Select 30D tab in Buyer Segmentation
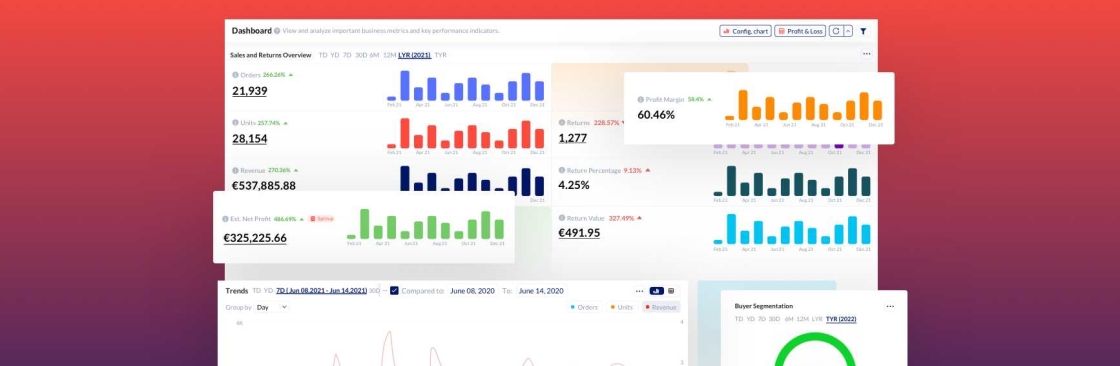Image resolution: width=1120 pixels, height=366 pixels. pyautogui.click(x=774, y=319)
